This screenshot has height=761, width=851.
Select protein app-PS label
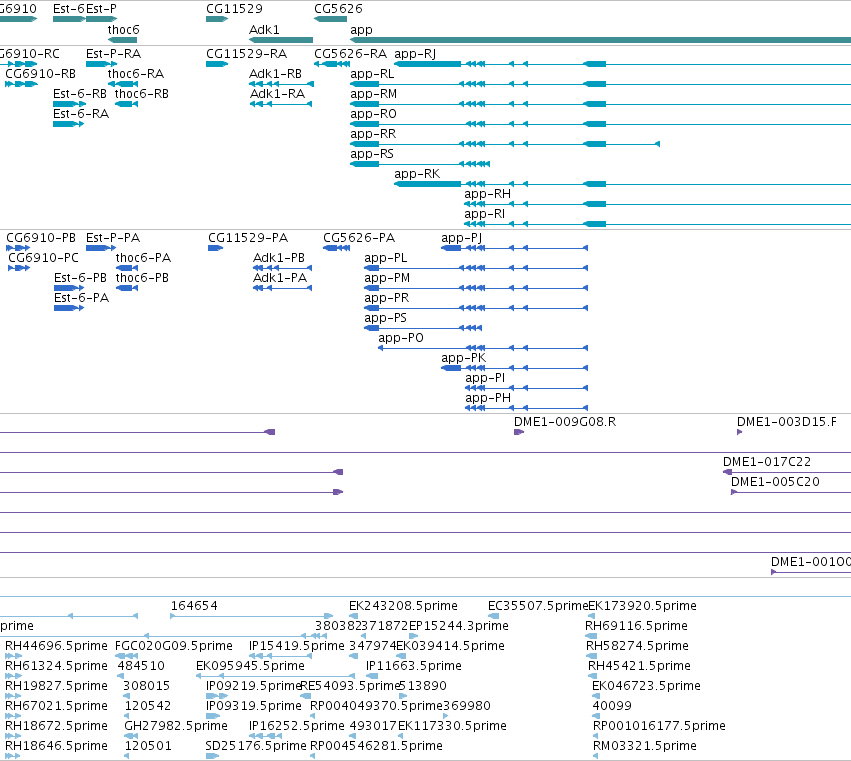tap(385, 319)
